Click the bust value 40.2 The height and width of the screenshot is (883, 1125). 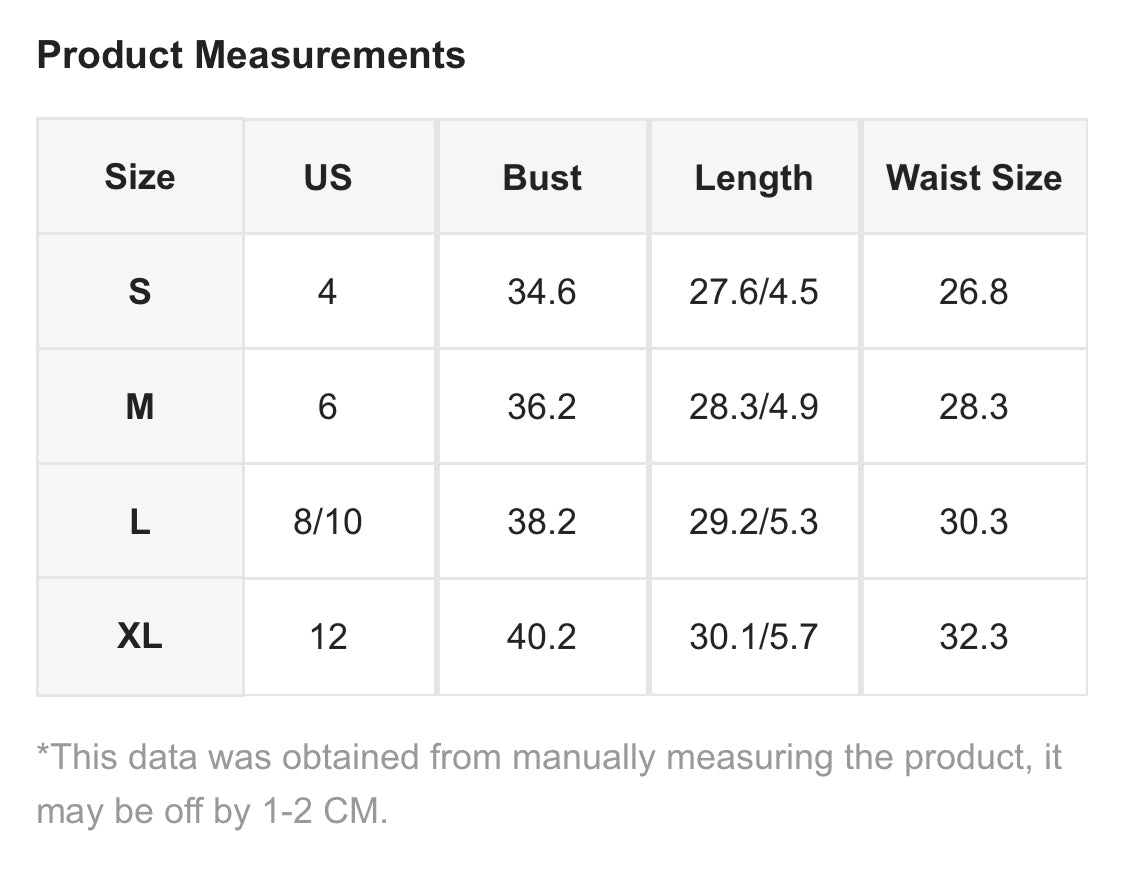click(542, 636)
